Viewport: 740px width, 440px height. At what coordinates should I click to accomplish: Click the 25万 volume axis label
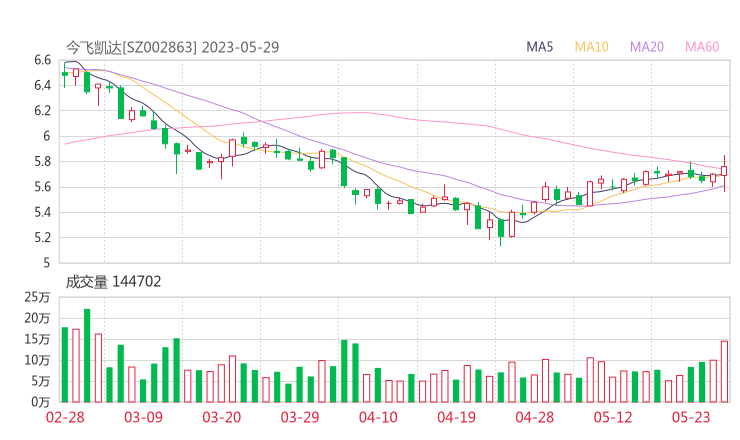37,297
